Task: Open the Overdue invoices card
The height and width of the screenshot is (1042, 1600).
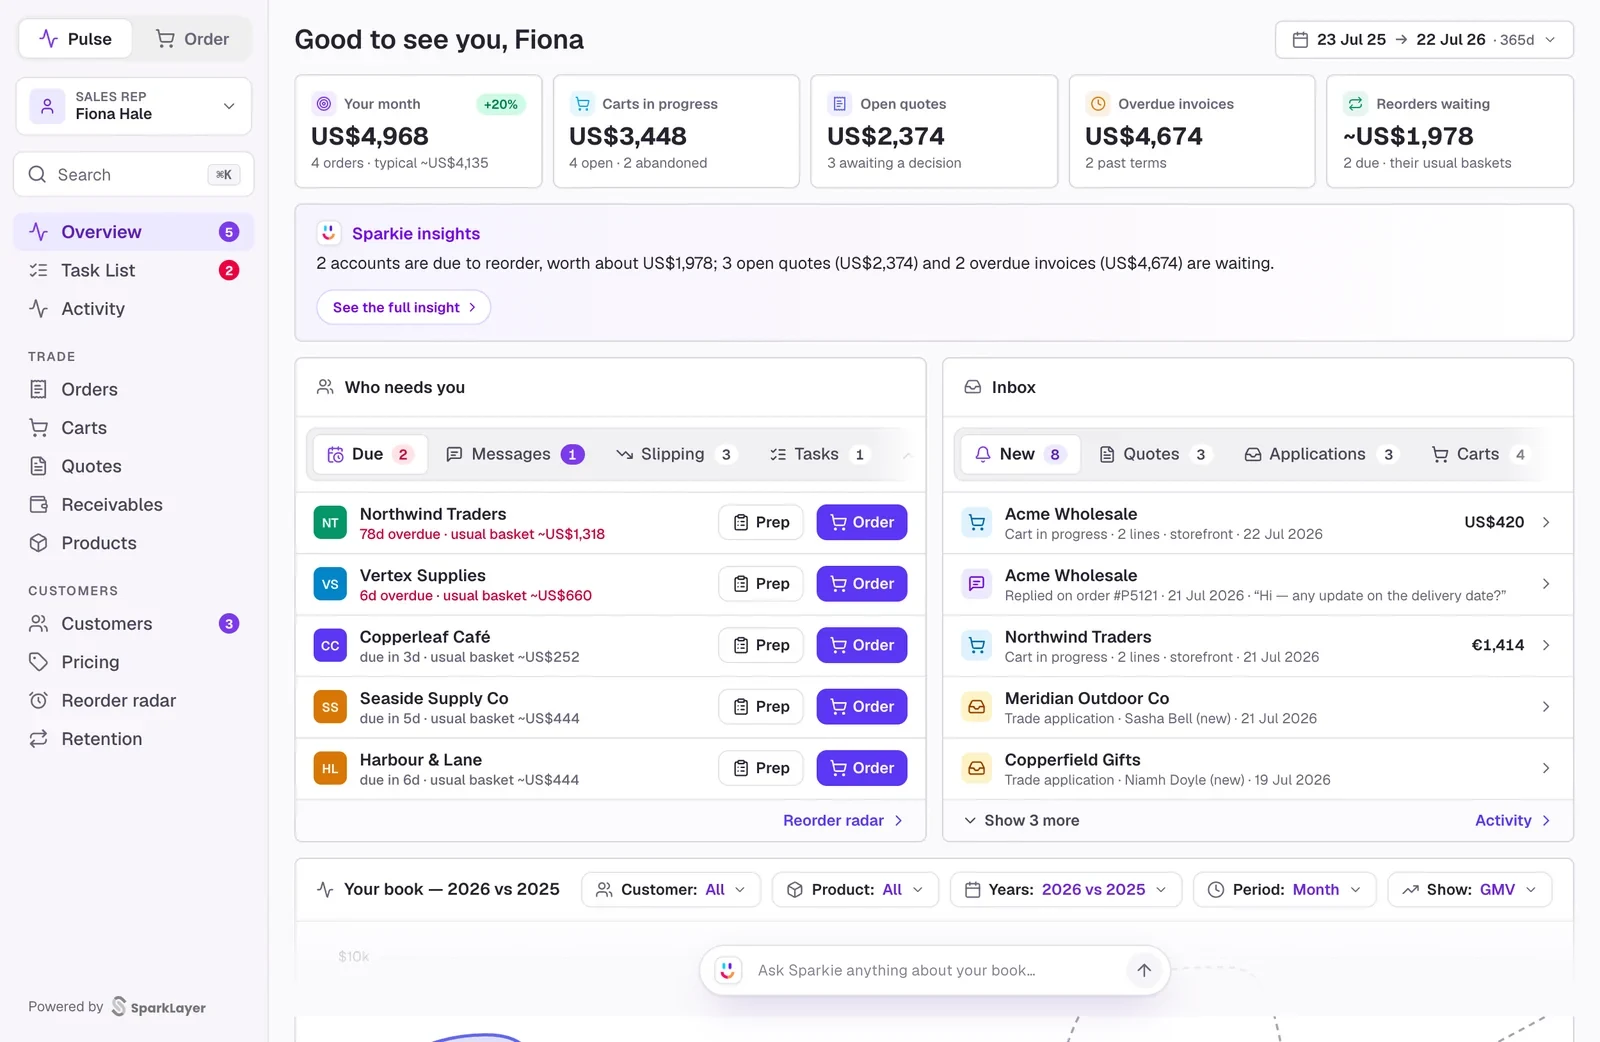Action: [1192, 131]
